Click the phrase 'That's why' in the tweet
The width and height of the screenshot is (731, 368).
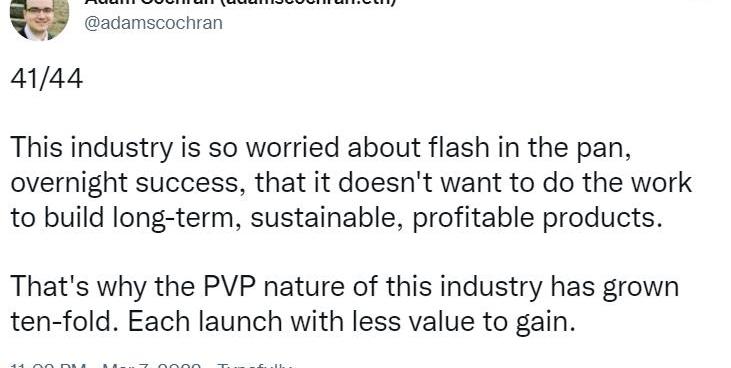[78, 287]
